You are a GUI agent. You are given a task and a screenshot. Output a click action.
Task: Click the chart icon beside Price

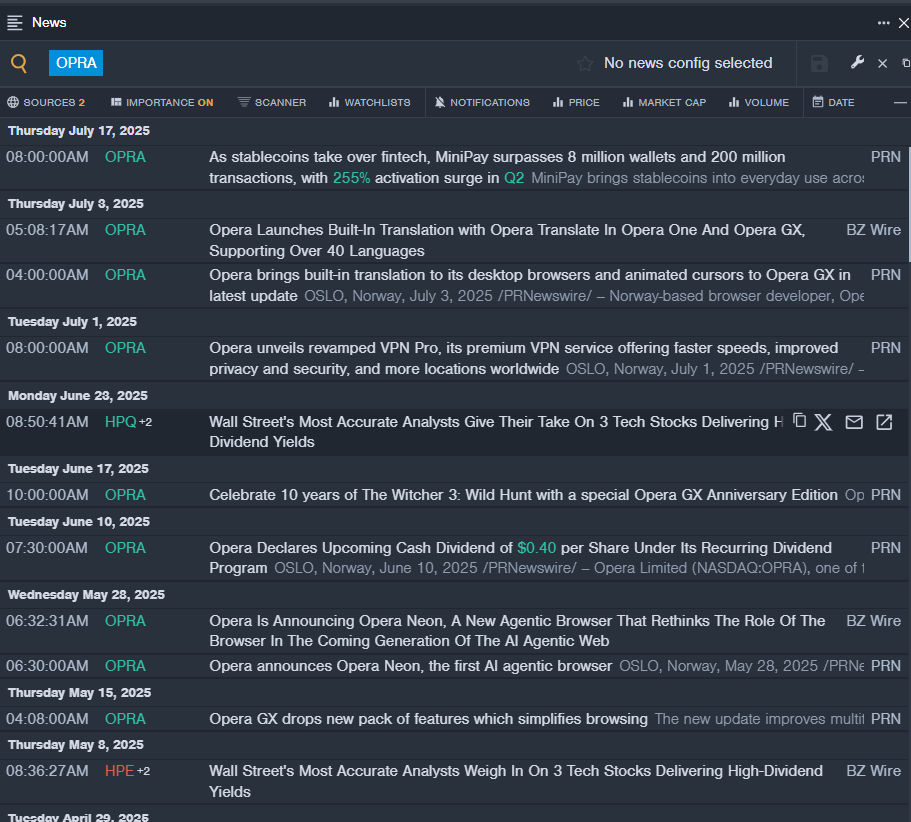(x=558, y=102)
